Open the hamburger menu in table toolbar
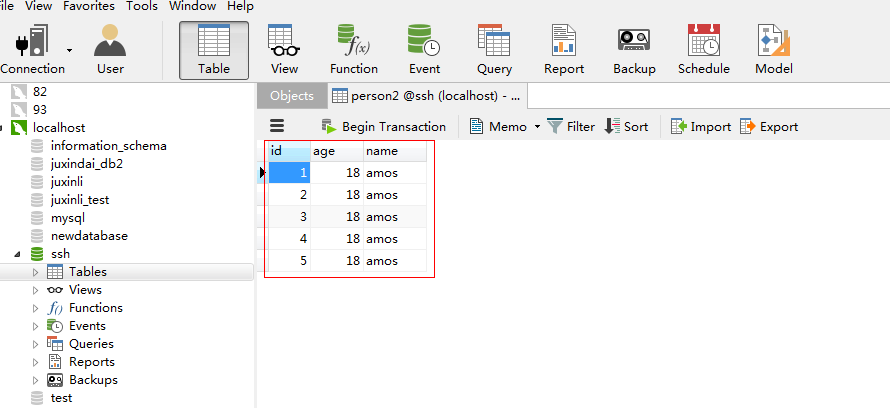 tap(277, 126)
